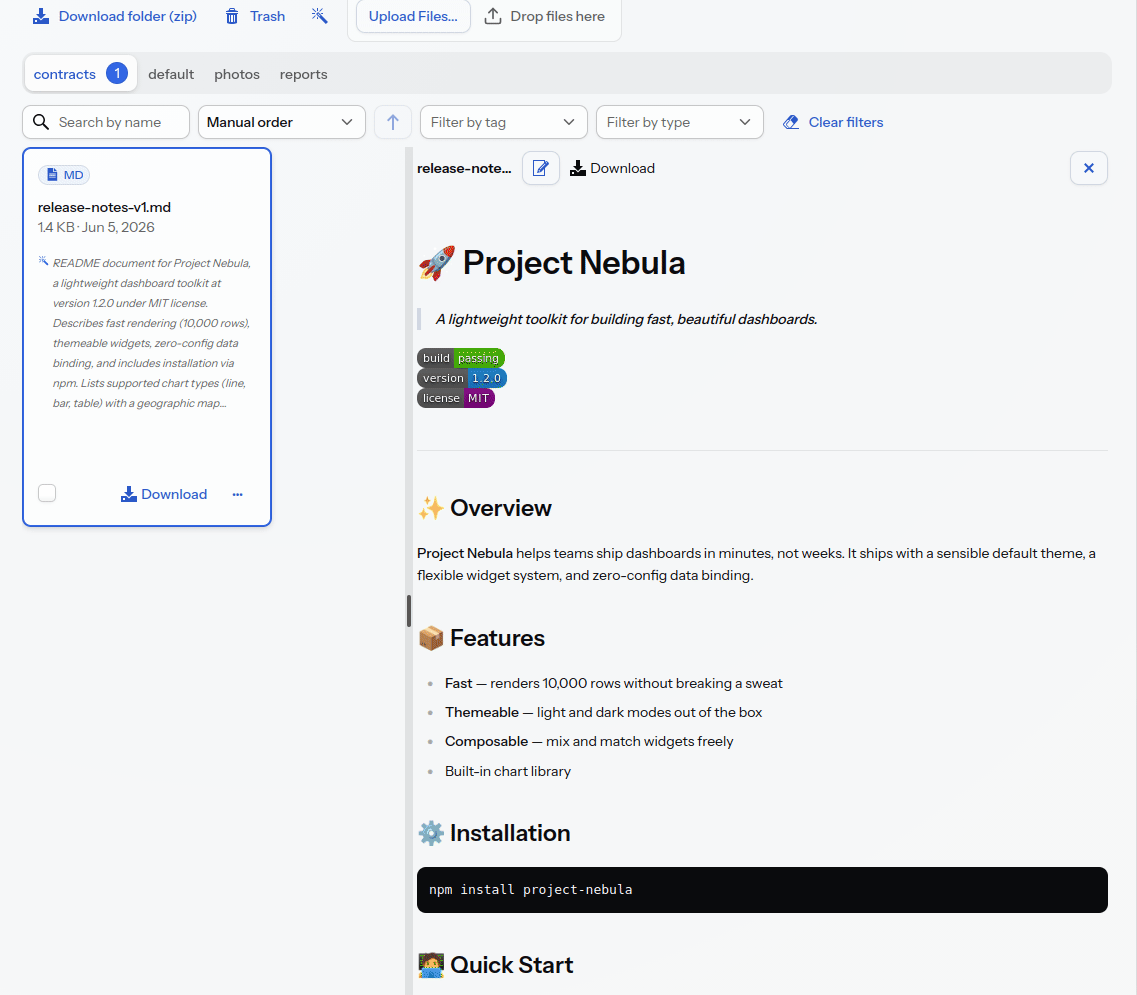Viewport: 1137px width, 995px height.
Task: Click the Quick Start heading
Action: (496, 965)
